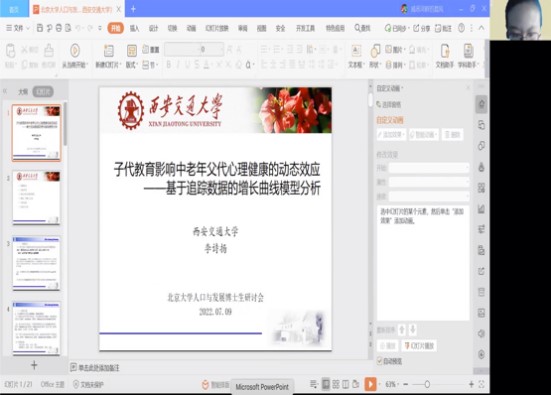Click the Shapes icon in ribbon

[375, 51]
